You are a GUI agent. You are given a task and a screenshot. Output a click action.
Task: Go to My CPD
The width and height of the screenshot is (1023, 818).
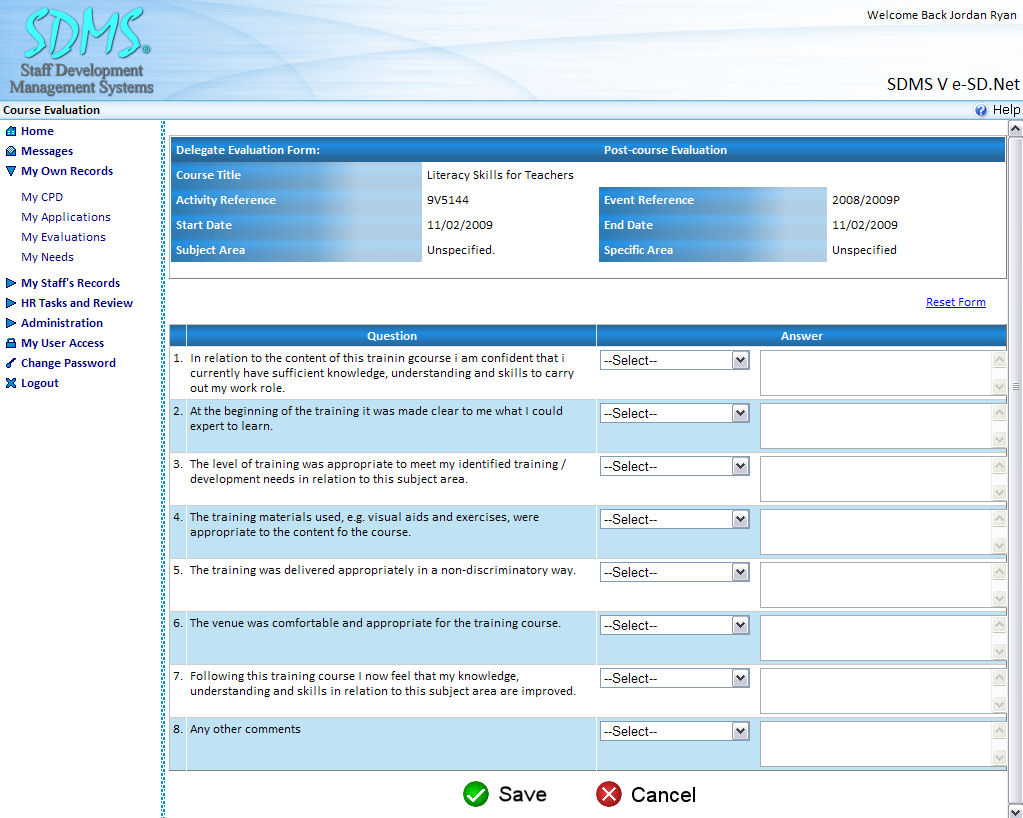coord(42,197)
